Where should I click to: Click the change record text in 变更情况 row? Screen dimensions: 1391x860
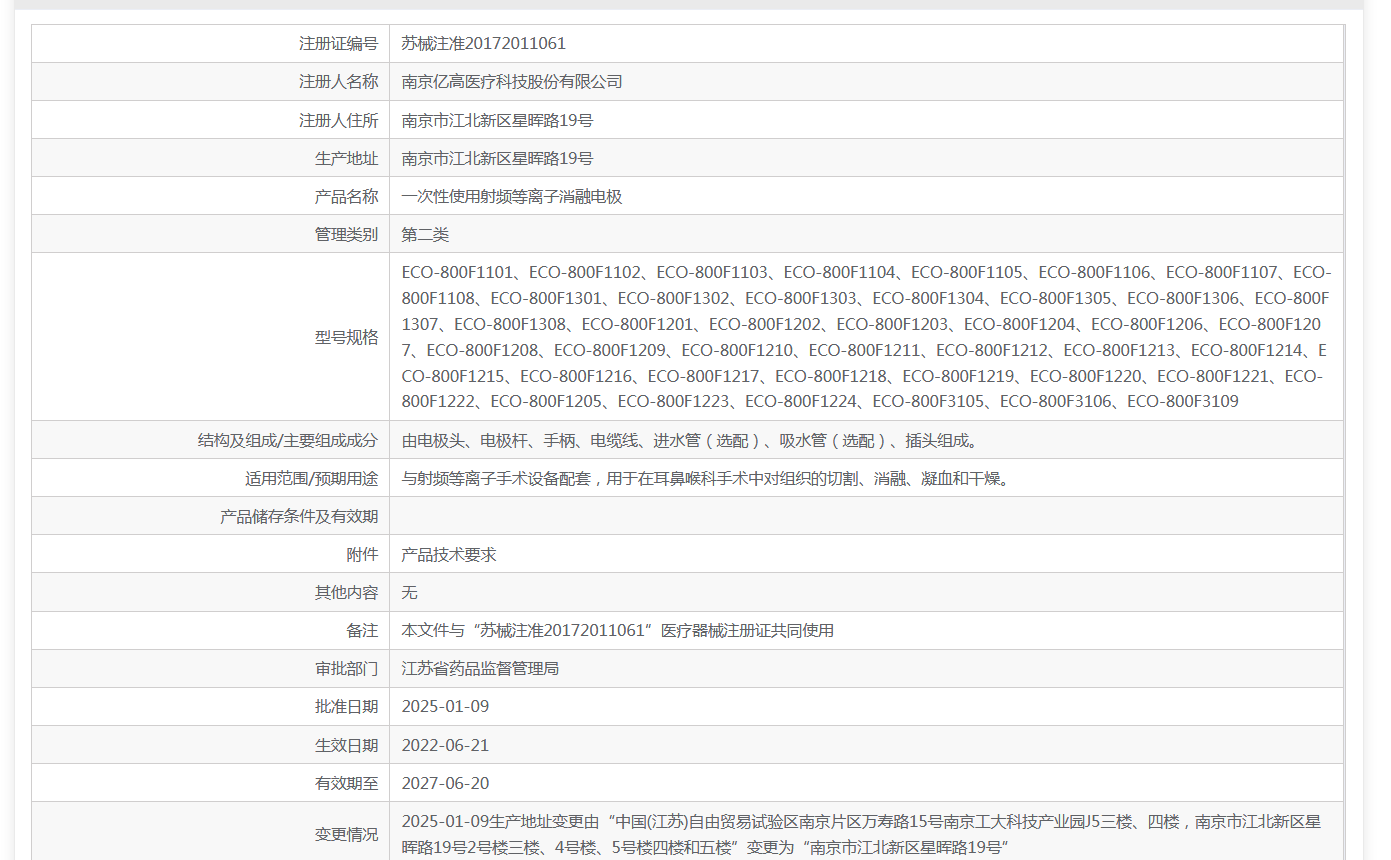click(862, 834)
